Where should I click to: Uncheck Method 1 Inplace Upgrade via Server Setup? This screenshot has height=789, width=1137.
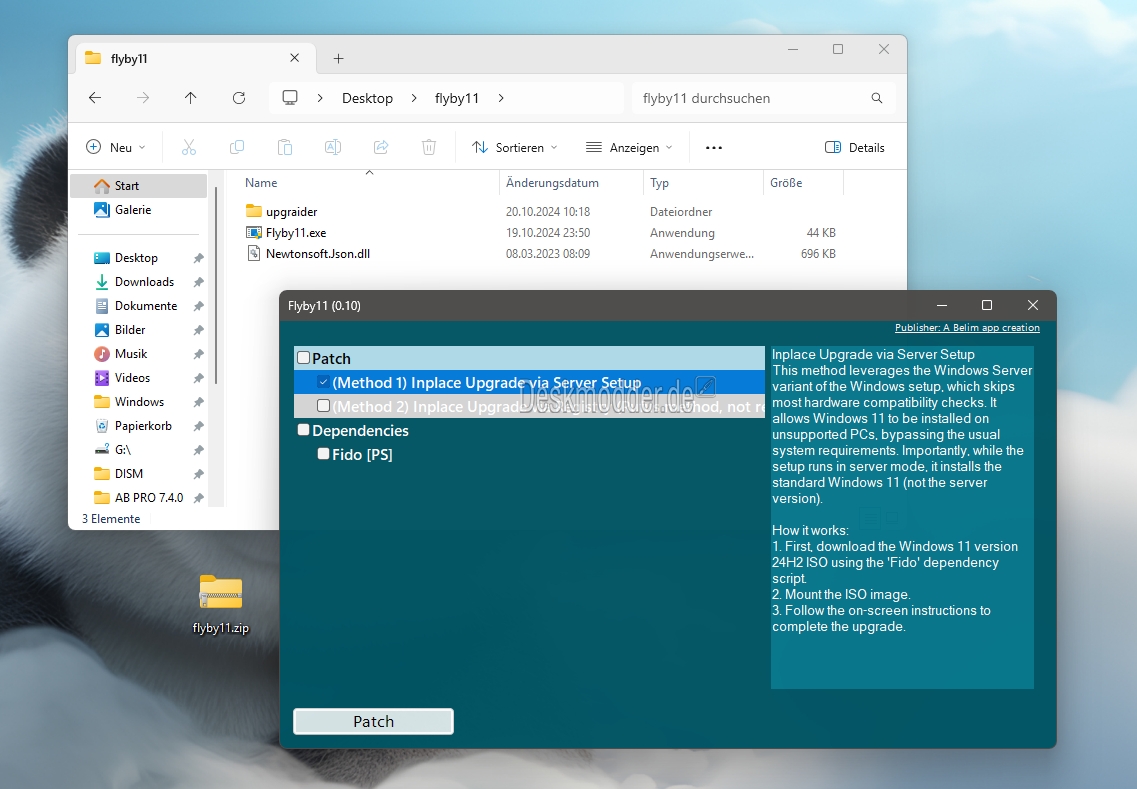pyautogui.click(x=324, y=381)
